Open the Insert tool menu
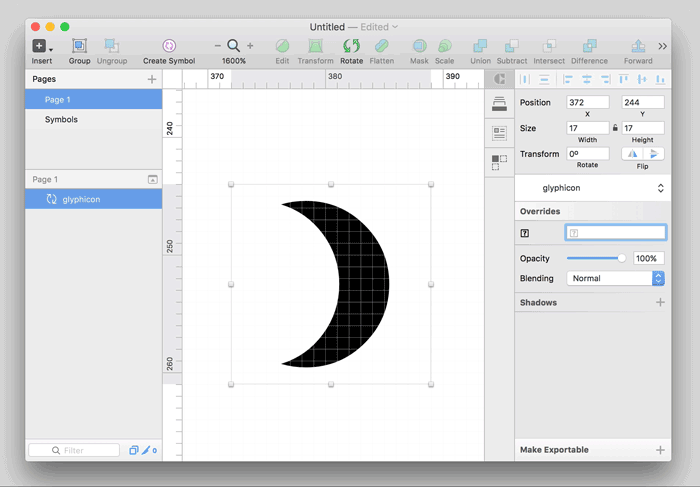The height and width of the screenshot is (487, 700). tap(42, 46)
